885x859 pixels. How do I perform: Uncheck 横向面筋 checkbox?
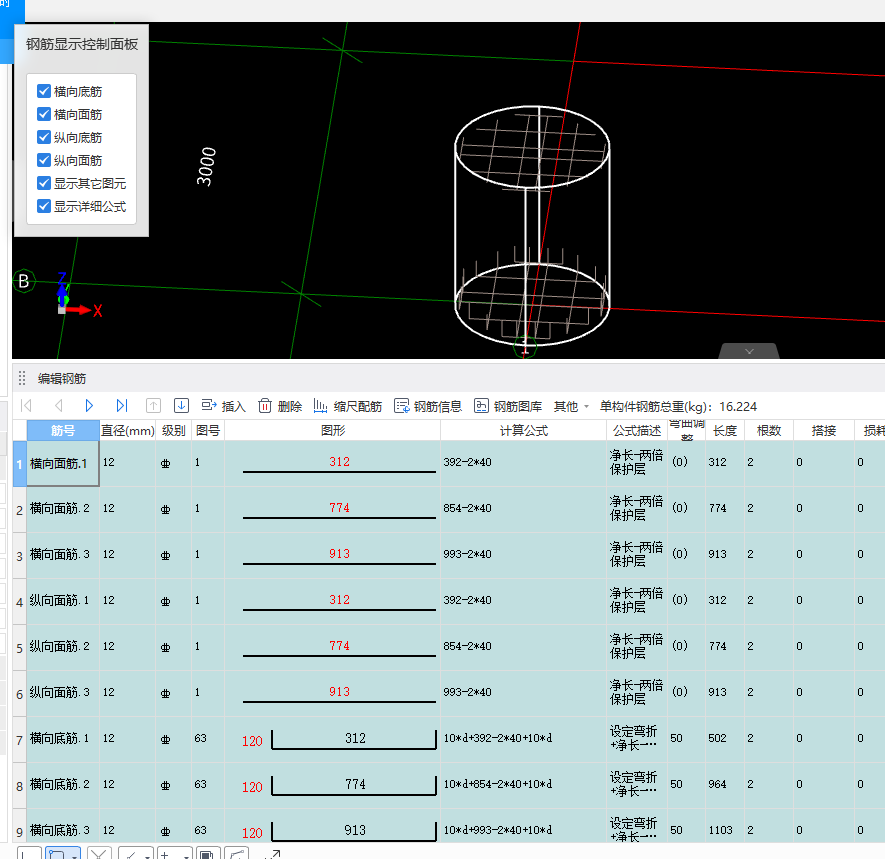tap(44, 114)
